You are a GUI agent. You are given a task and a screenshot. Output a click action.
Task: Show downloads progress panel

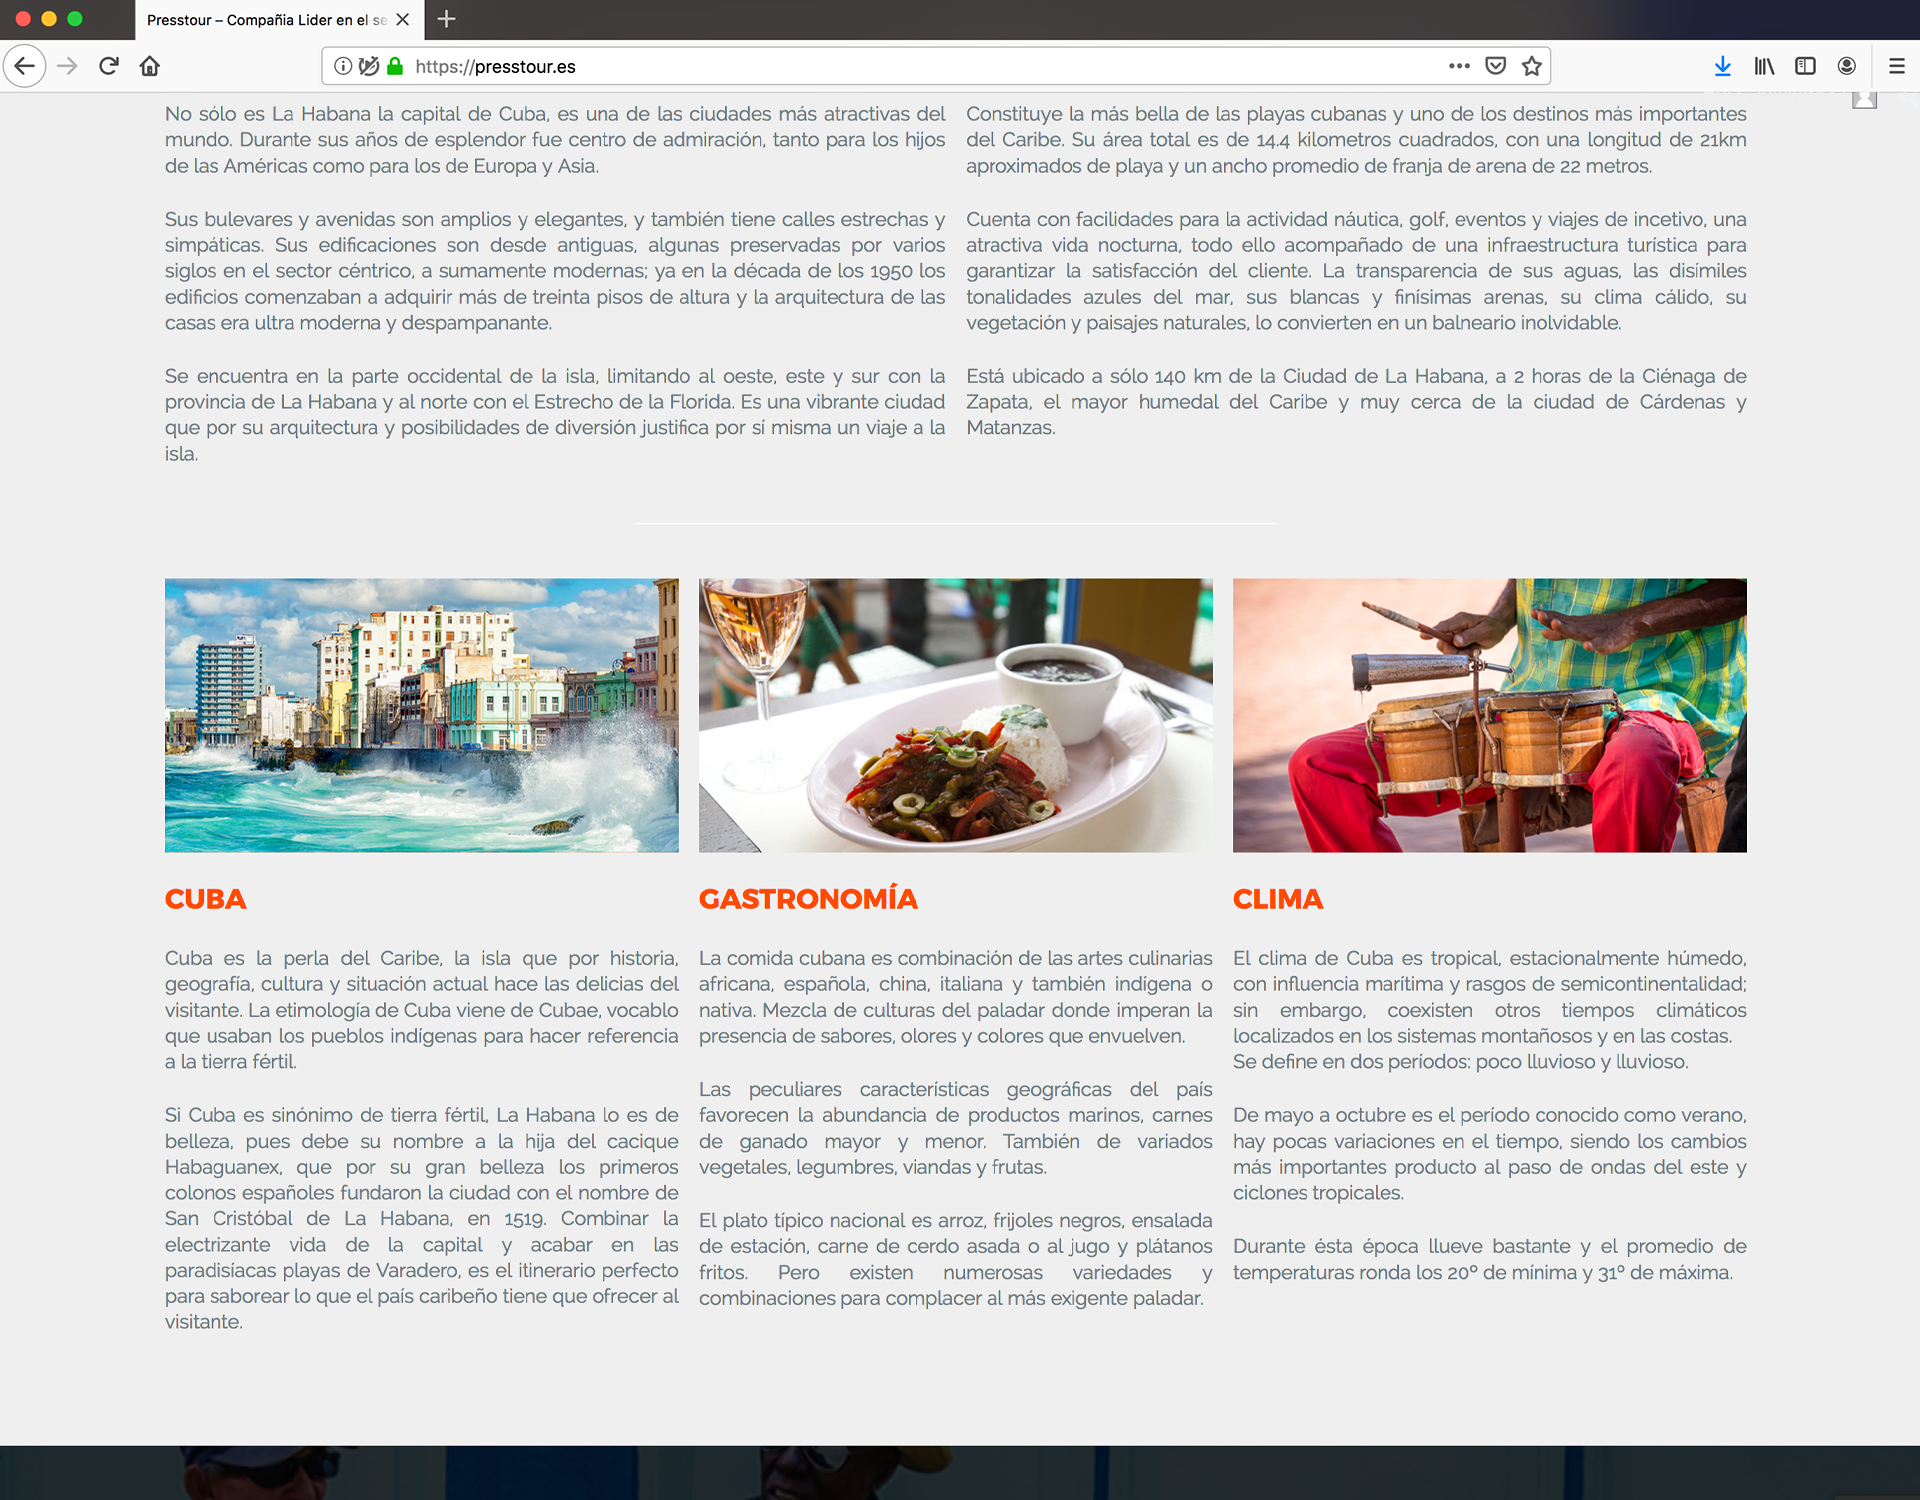[1722, 66]
